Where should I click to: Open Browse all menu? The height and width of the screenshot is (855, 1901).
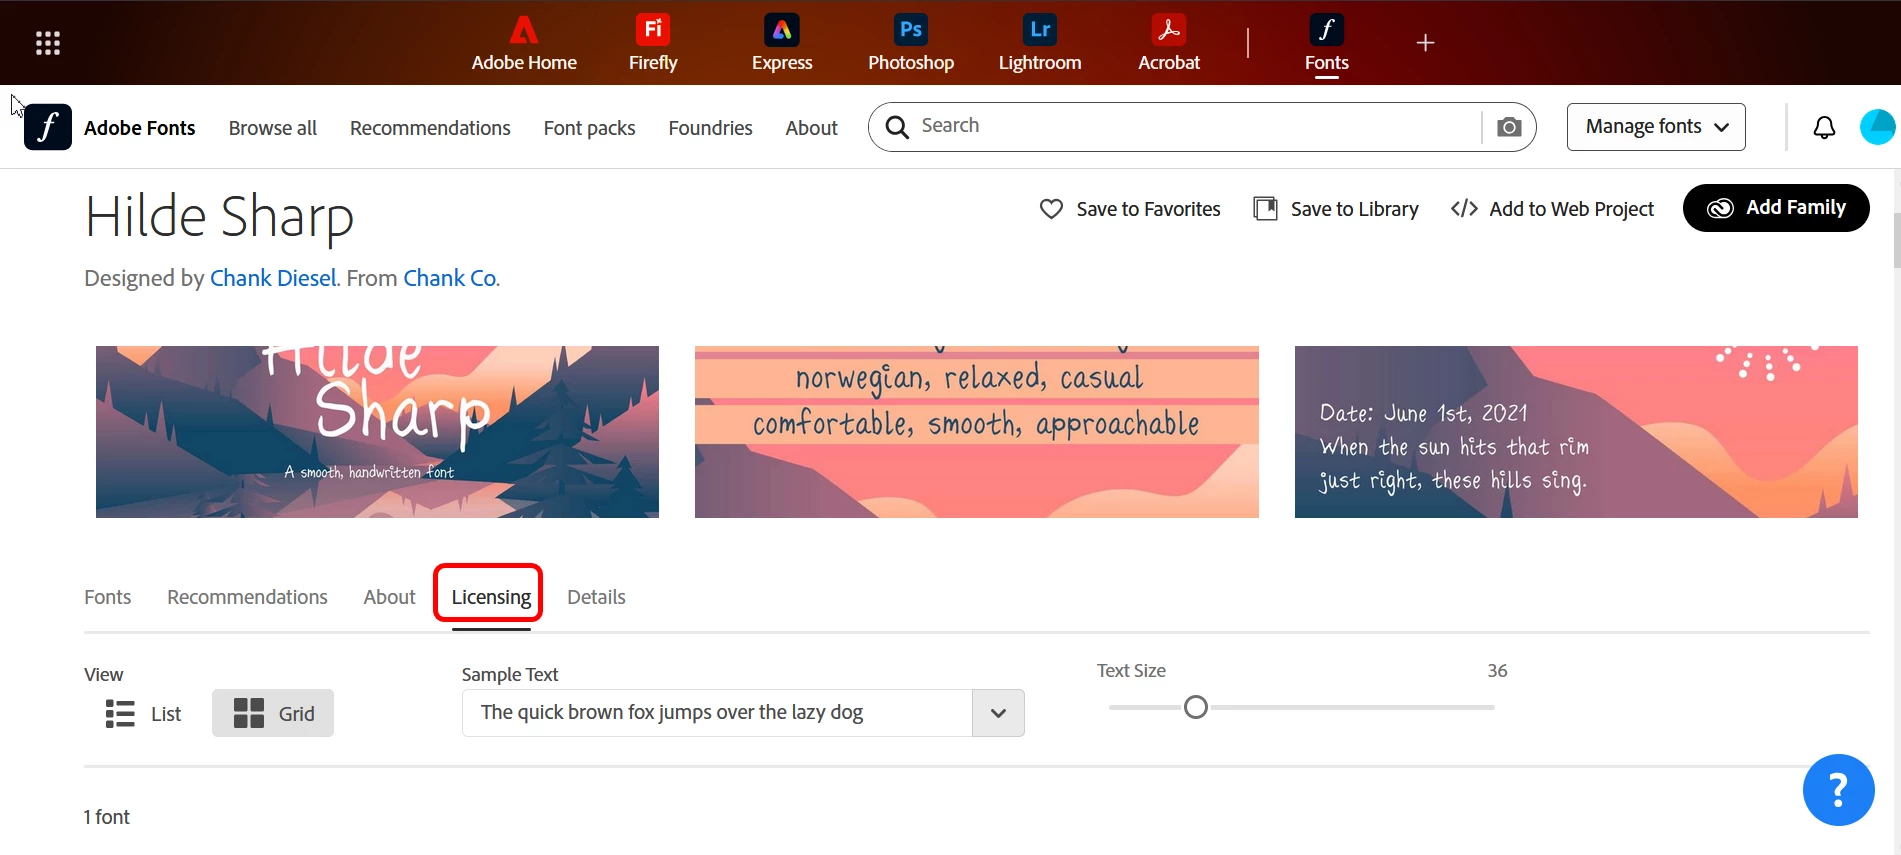(272, 128)
